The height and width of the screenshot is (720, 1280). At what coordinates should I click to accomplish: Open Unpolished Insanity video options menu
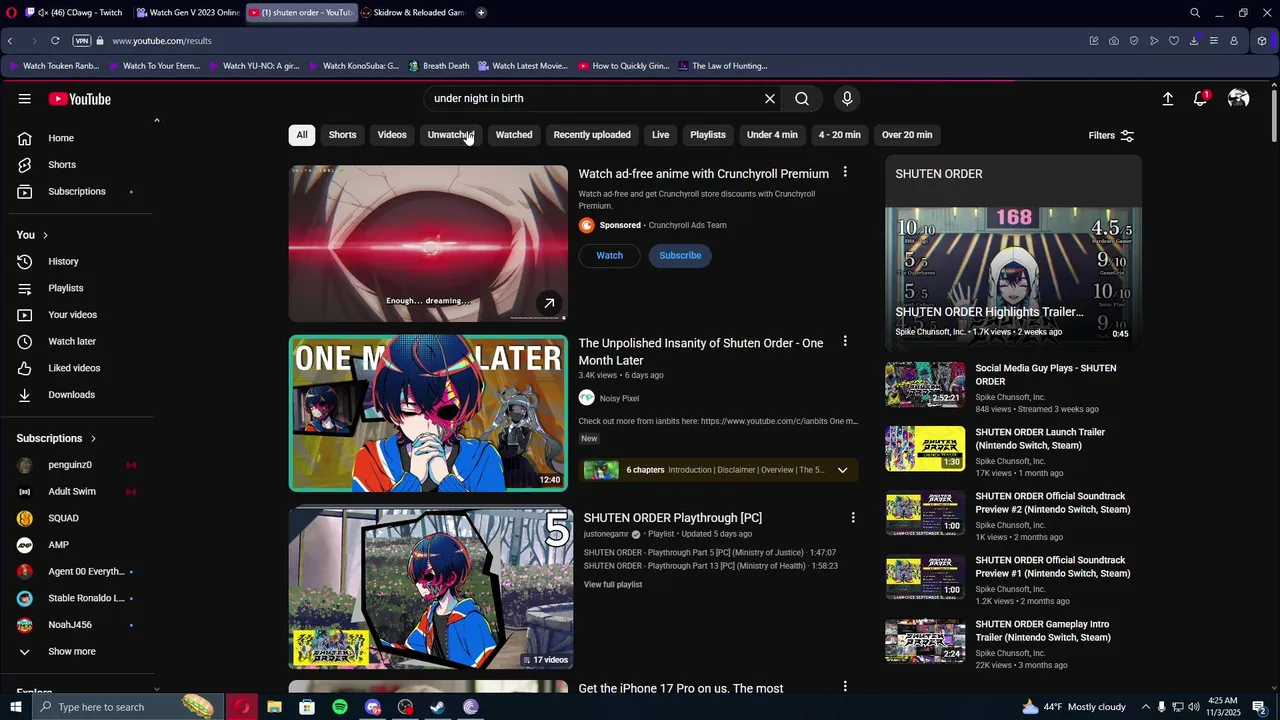tap(845, 342)
